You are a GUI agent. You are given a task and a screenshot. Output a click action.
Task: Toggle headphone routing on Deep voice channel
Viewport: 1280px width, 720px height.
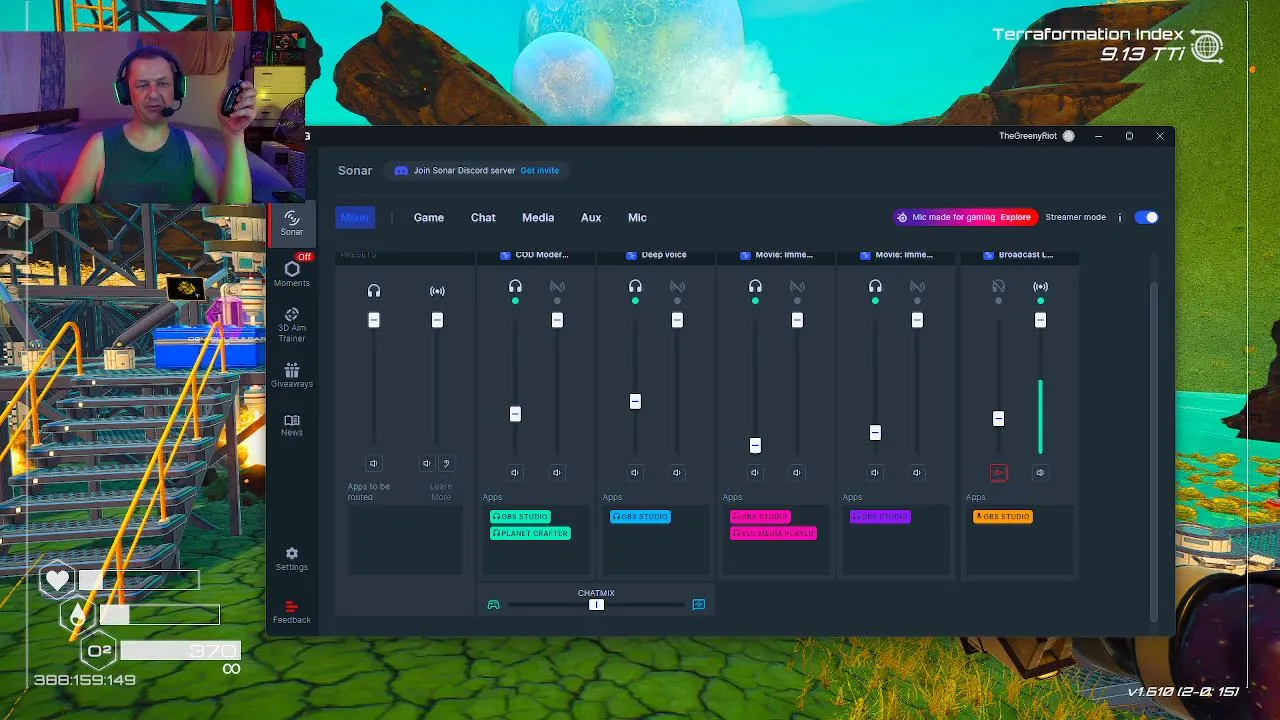click(635, 287)
